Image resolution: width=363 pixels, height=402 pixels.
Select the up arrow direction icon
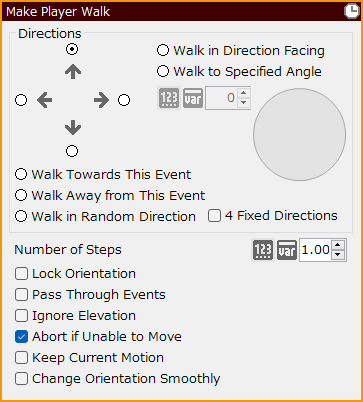point(73,72)
